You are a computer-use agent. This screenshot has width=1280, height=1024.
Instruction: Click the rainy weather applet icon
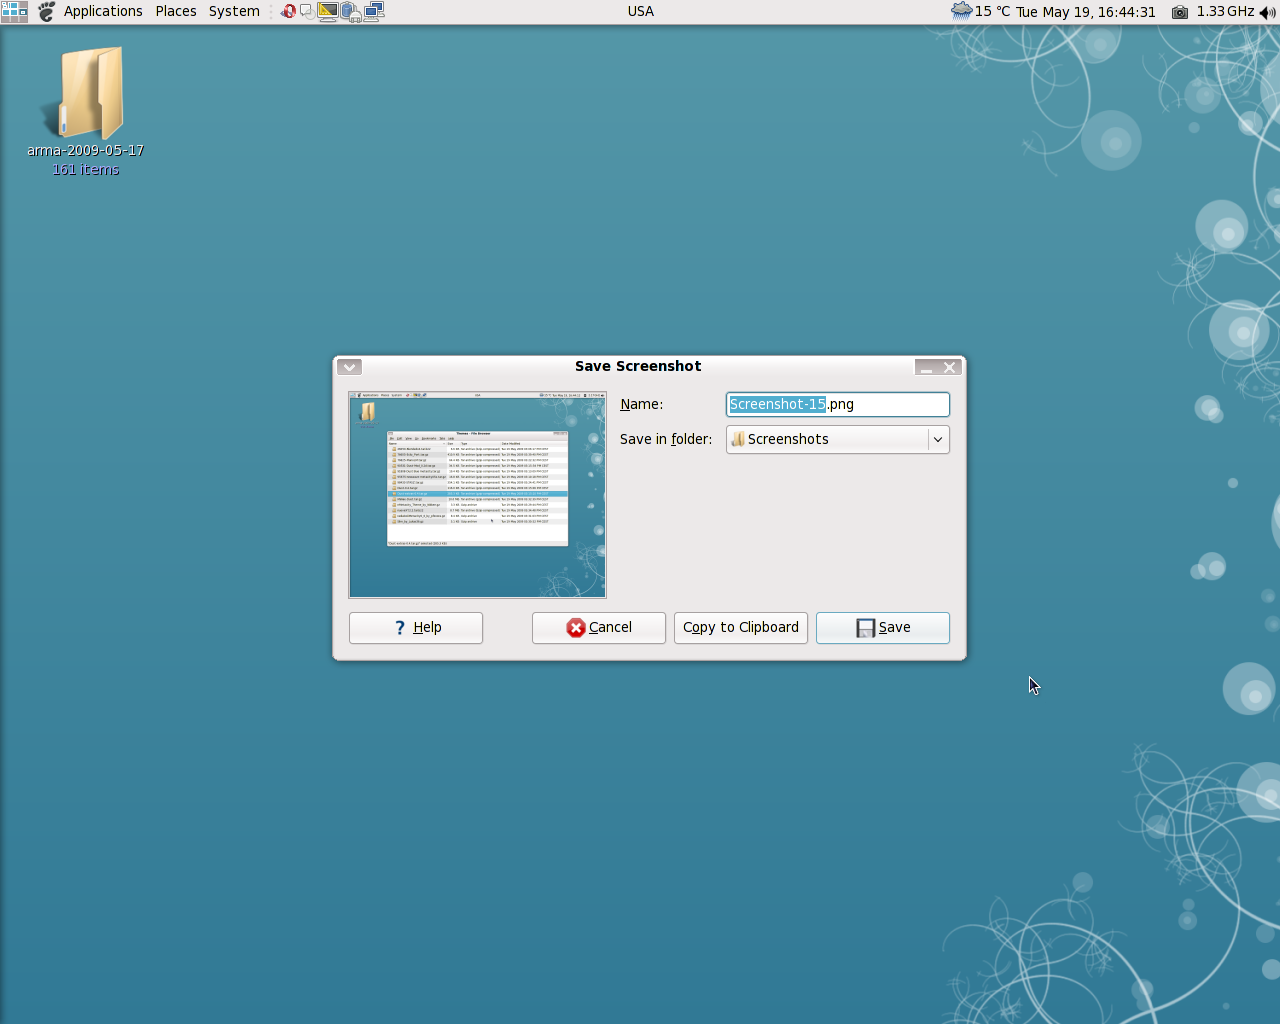pos(961,11)
